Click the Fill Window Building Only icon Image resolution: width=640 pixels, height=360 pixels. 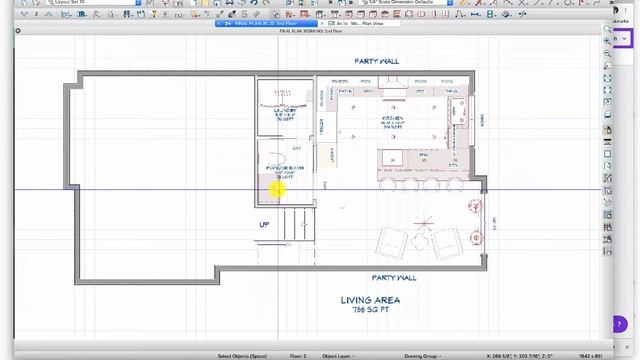(x=607, y=90)
